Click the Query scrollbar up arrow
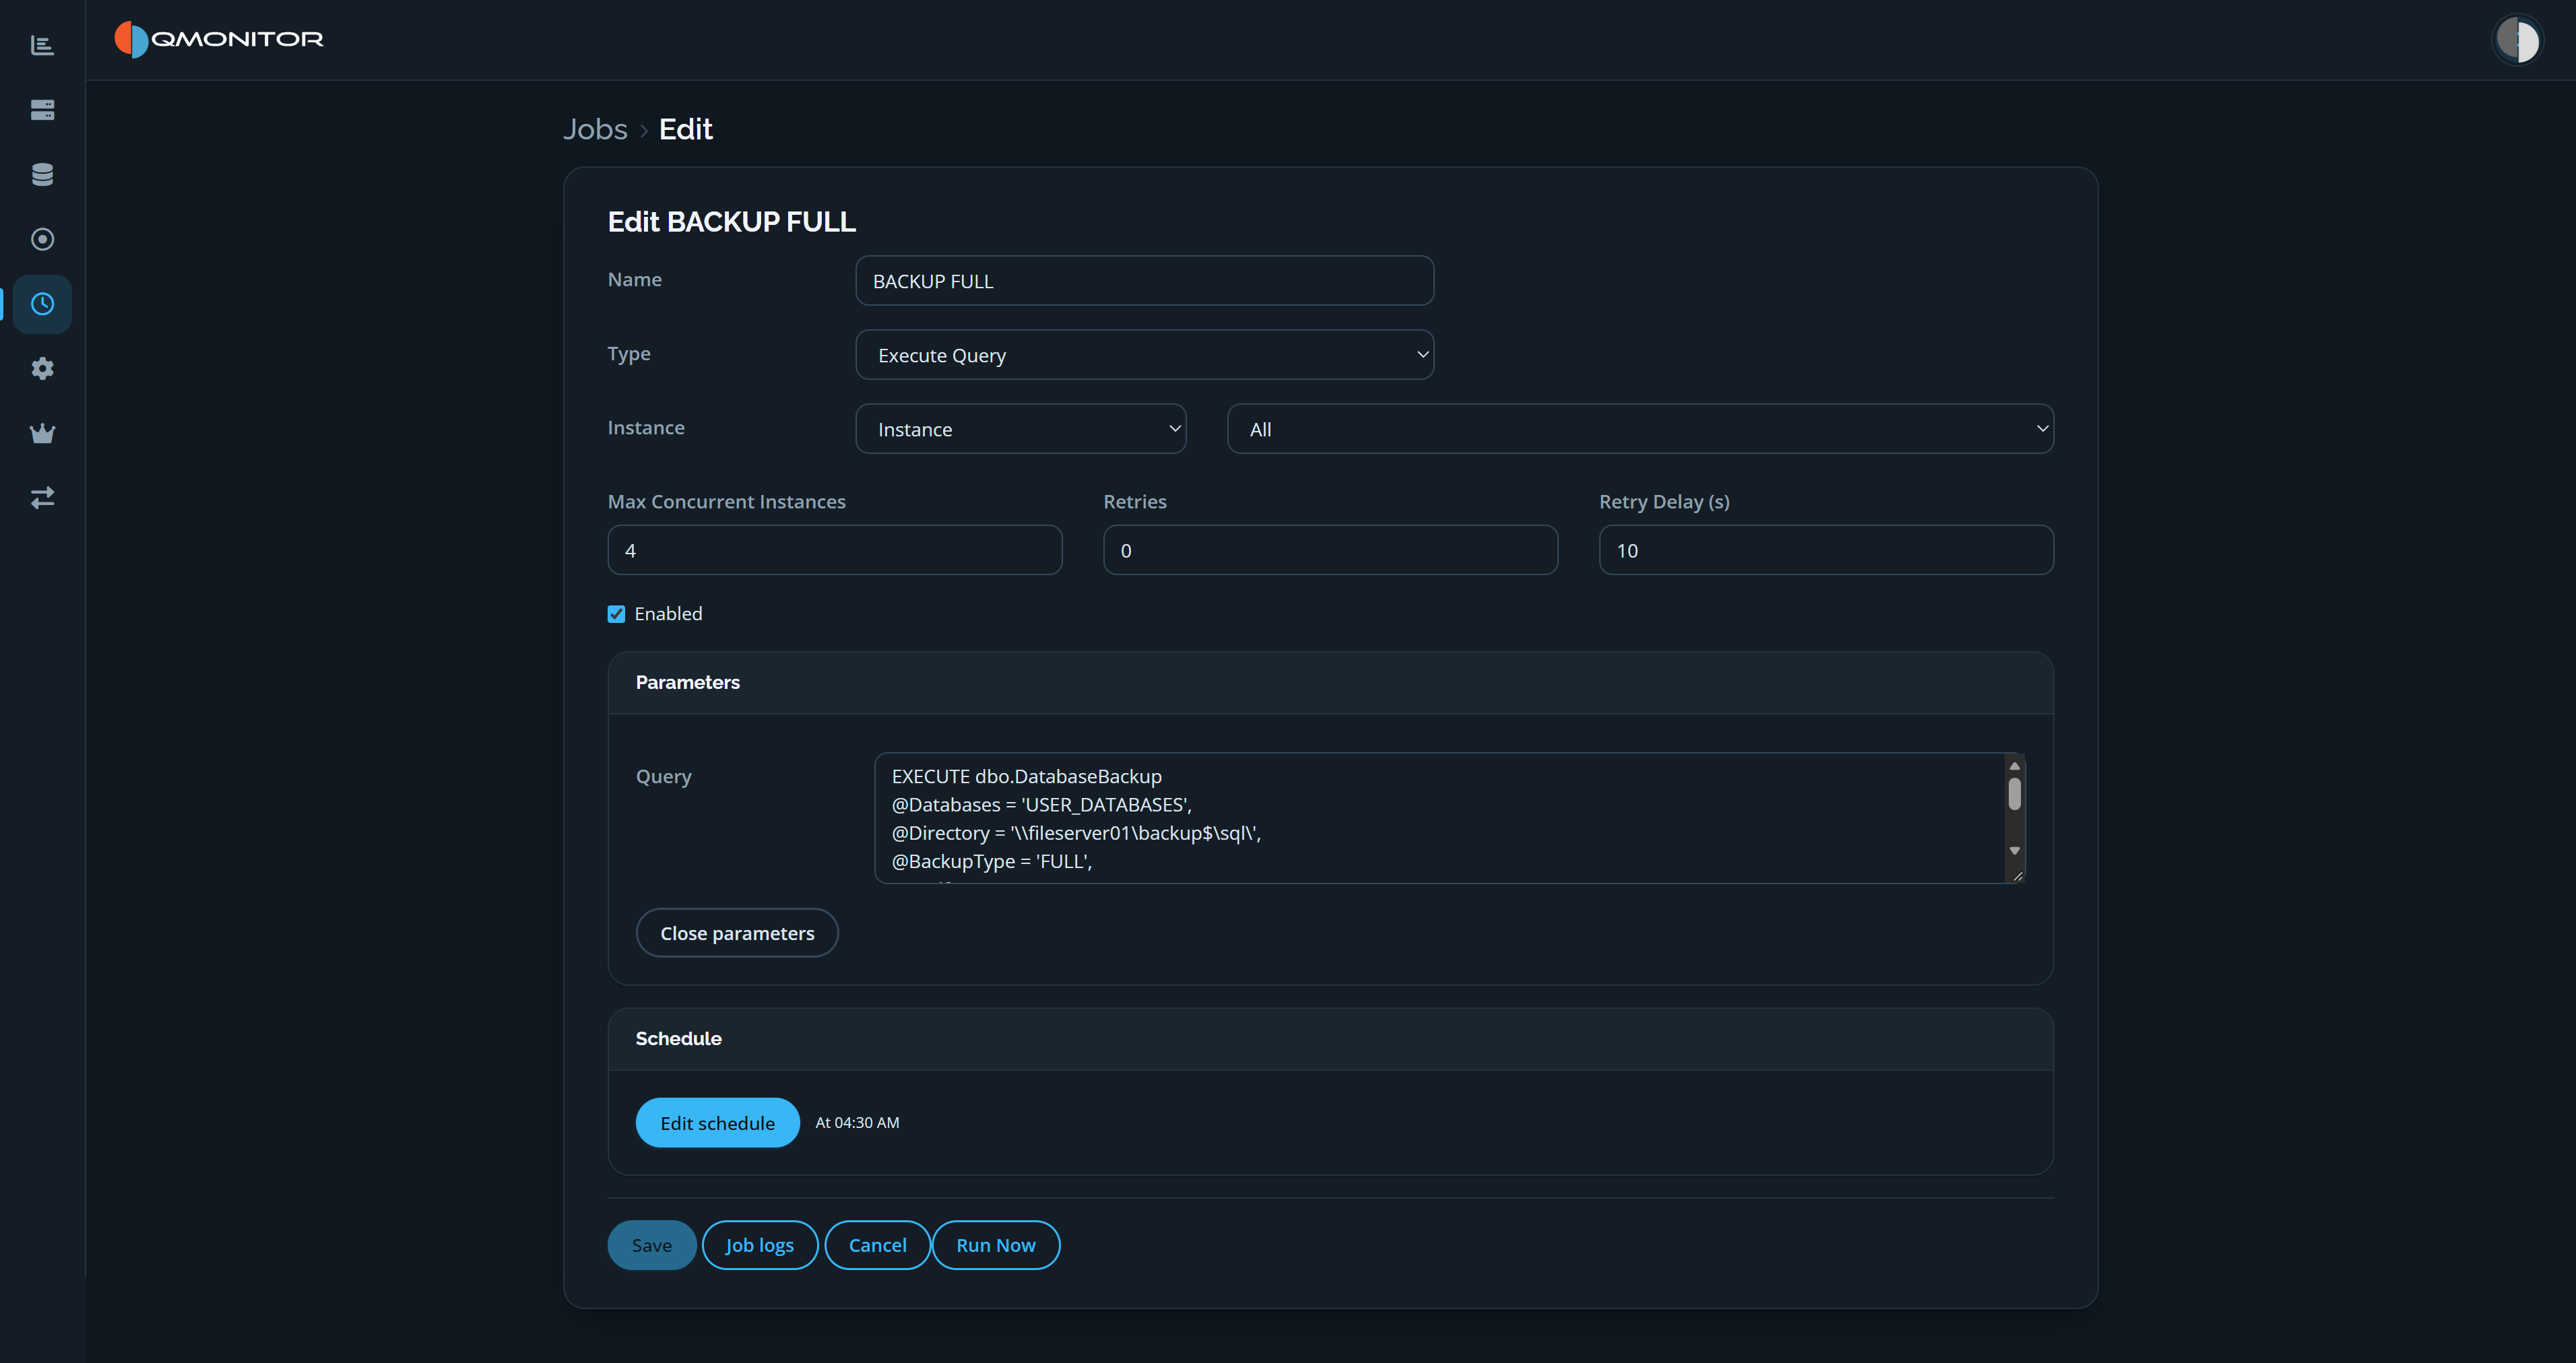 2015,766
